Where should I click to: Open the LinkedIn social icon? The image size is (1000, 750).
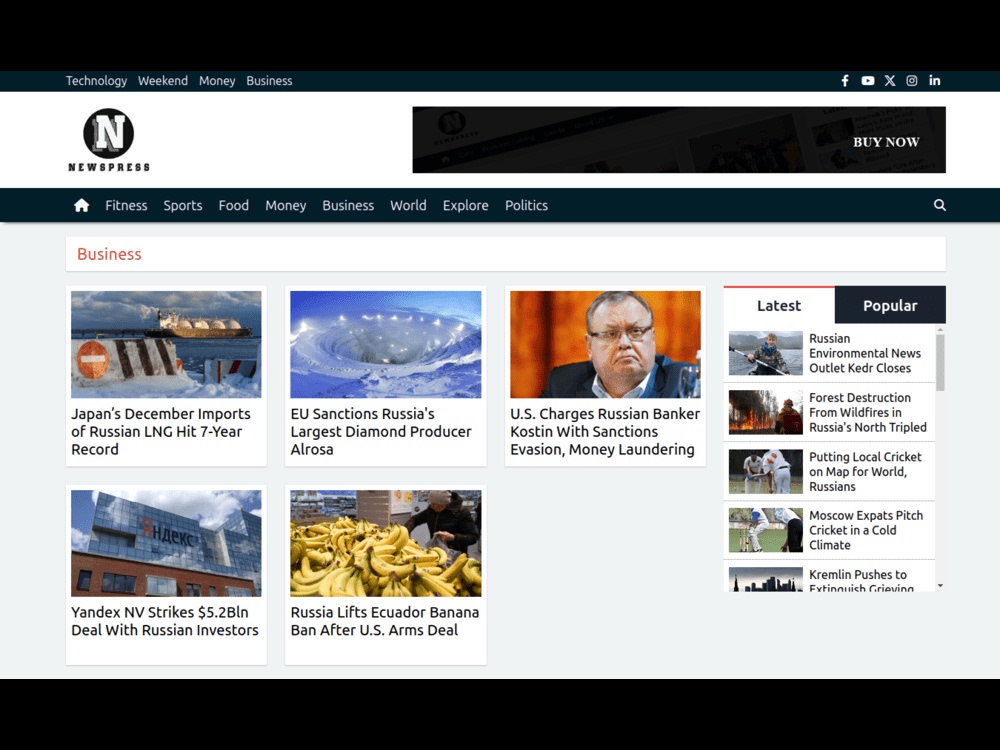click(934, 81)
